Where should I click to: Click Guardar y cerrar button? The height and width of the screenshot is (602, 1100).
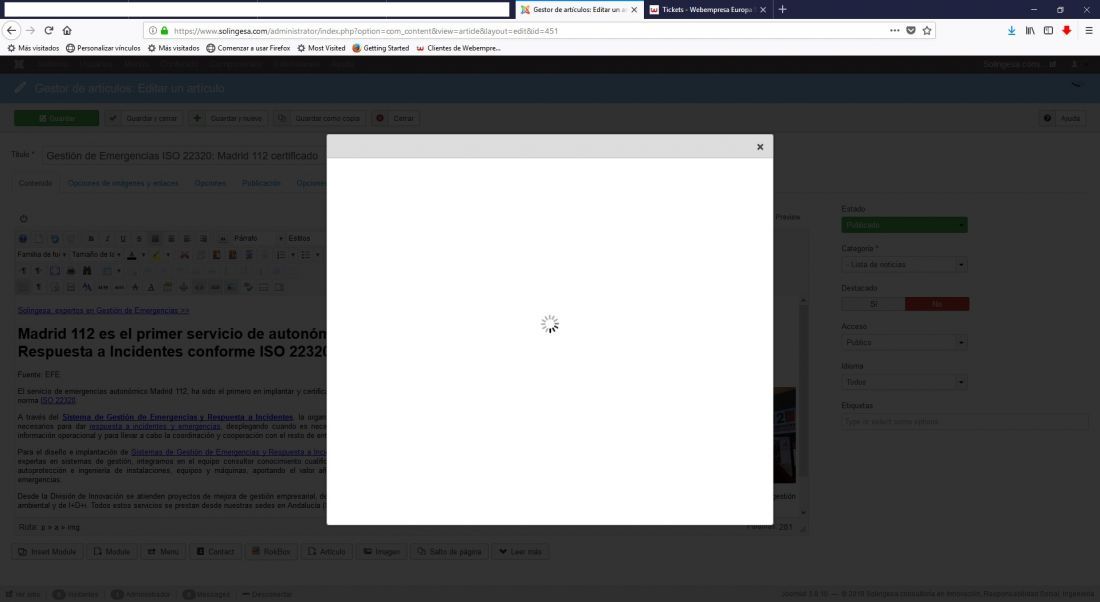point(144,118)
